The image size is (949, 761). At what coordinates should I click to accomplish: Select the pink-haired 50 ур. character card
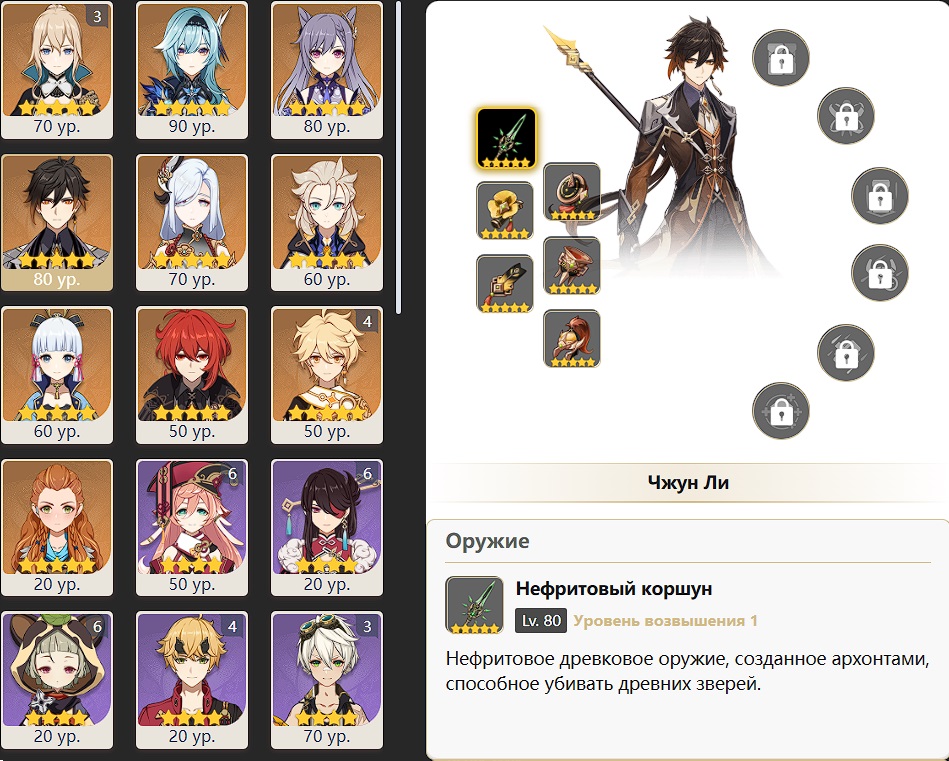click(192, 527)
